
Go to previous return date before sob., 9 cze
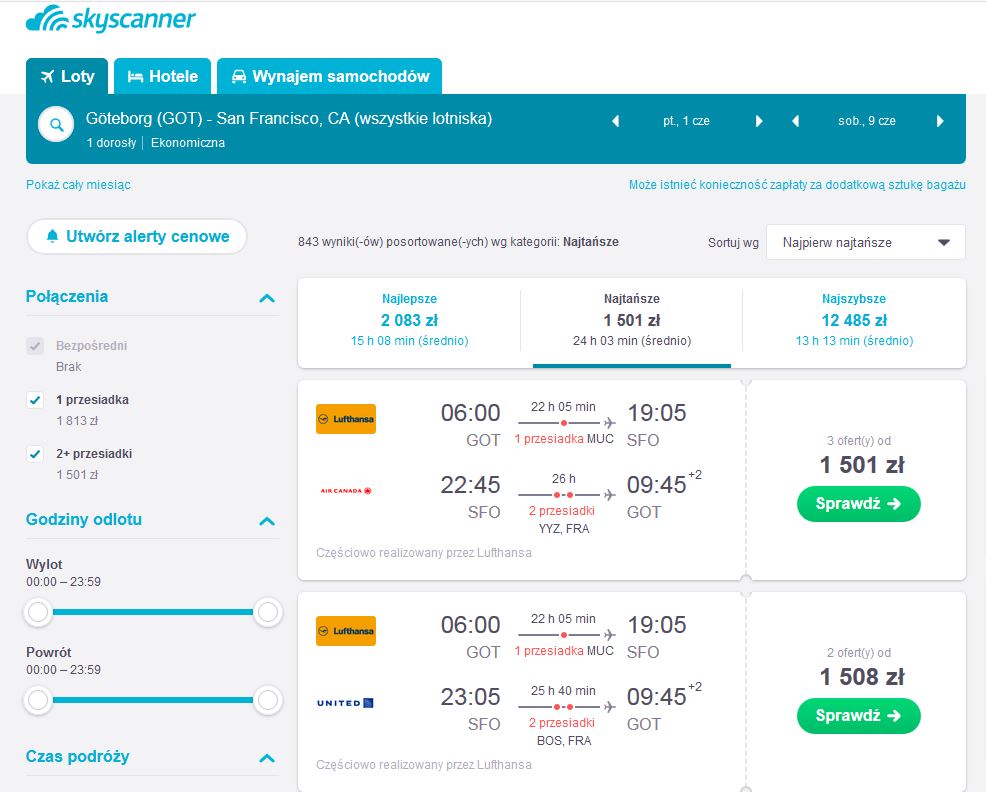[x=795, y=121]
